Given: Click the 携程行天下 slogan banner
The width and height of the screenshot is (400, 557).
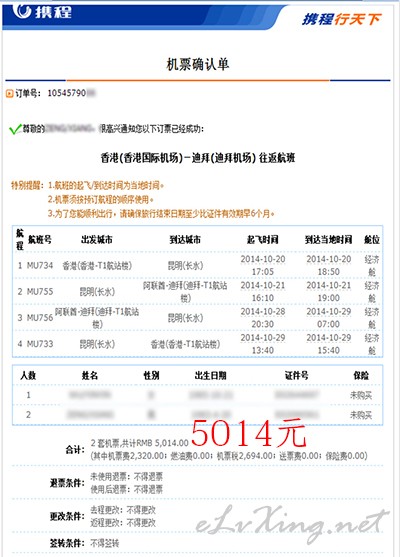Looking at the screenshot, I should [341, 20].
